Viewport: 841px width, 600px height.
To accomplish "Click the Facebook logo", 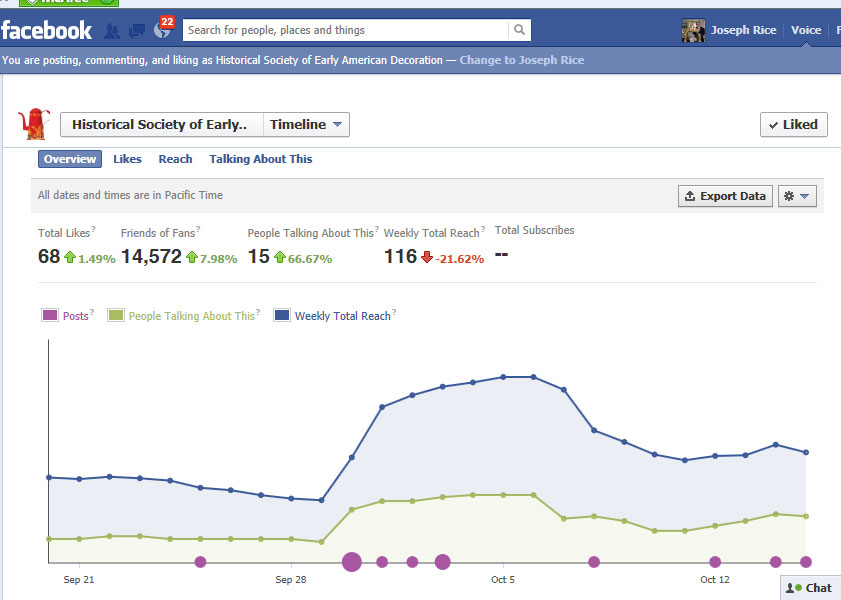I will (47, 30).
